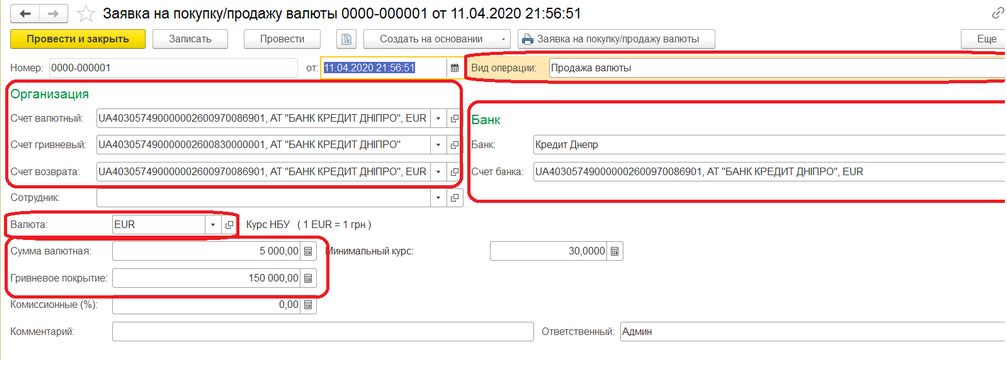Open the Создать на основании menu
Viewport: 1007px width, 378px height.
437,39
